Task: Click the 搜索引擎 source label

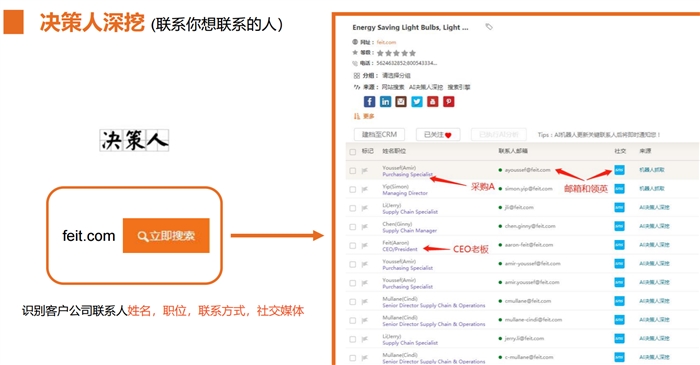Action: (x=459, y=87)
